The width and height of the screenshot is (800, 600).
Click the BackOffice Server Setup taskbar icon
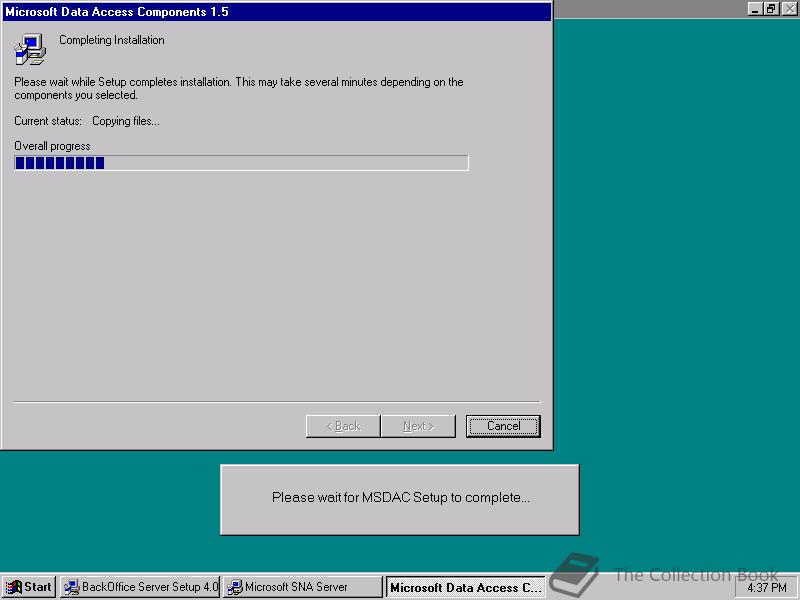pyautogui.click(x=71, y=587)
